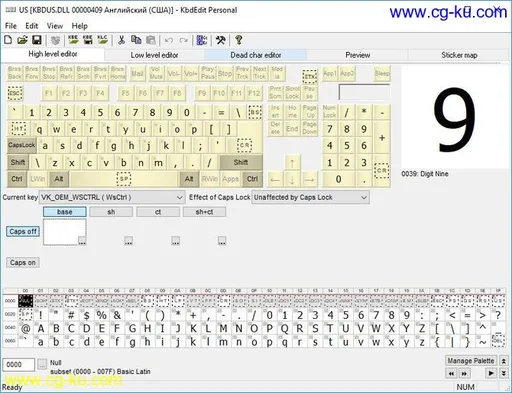Viewport: 512px width, 393px height.
Task: Open the File menu
Action: click(11, 26)
